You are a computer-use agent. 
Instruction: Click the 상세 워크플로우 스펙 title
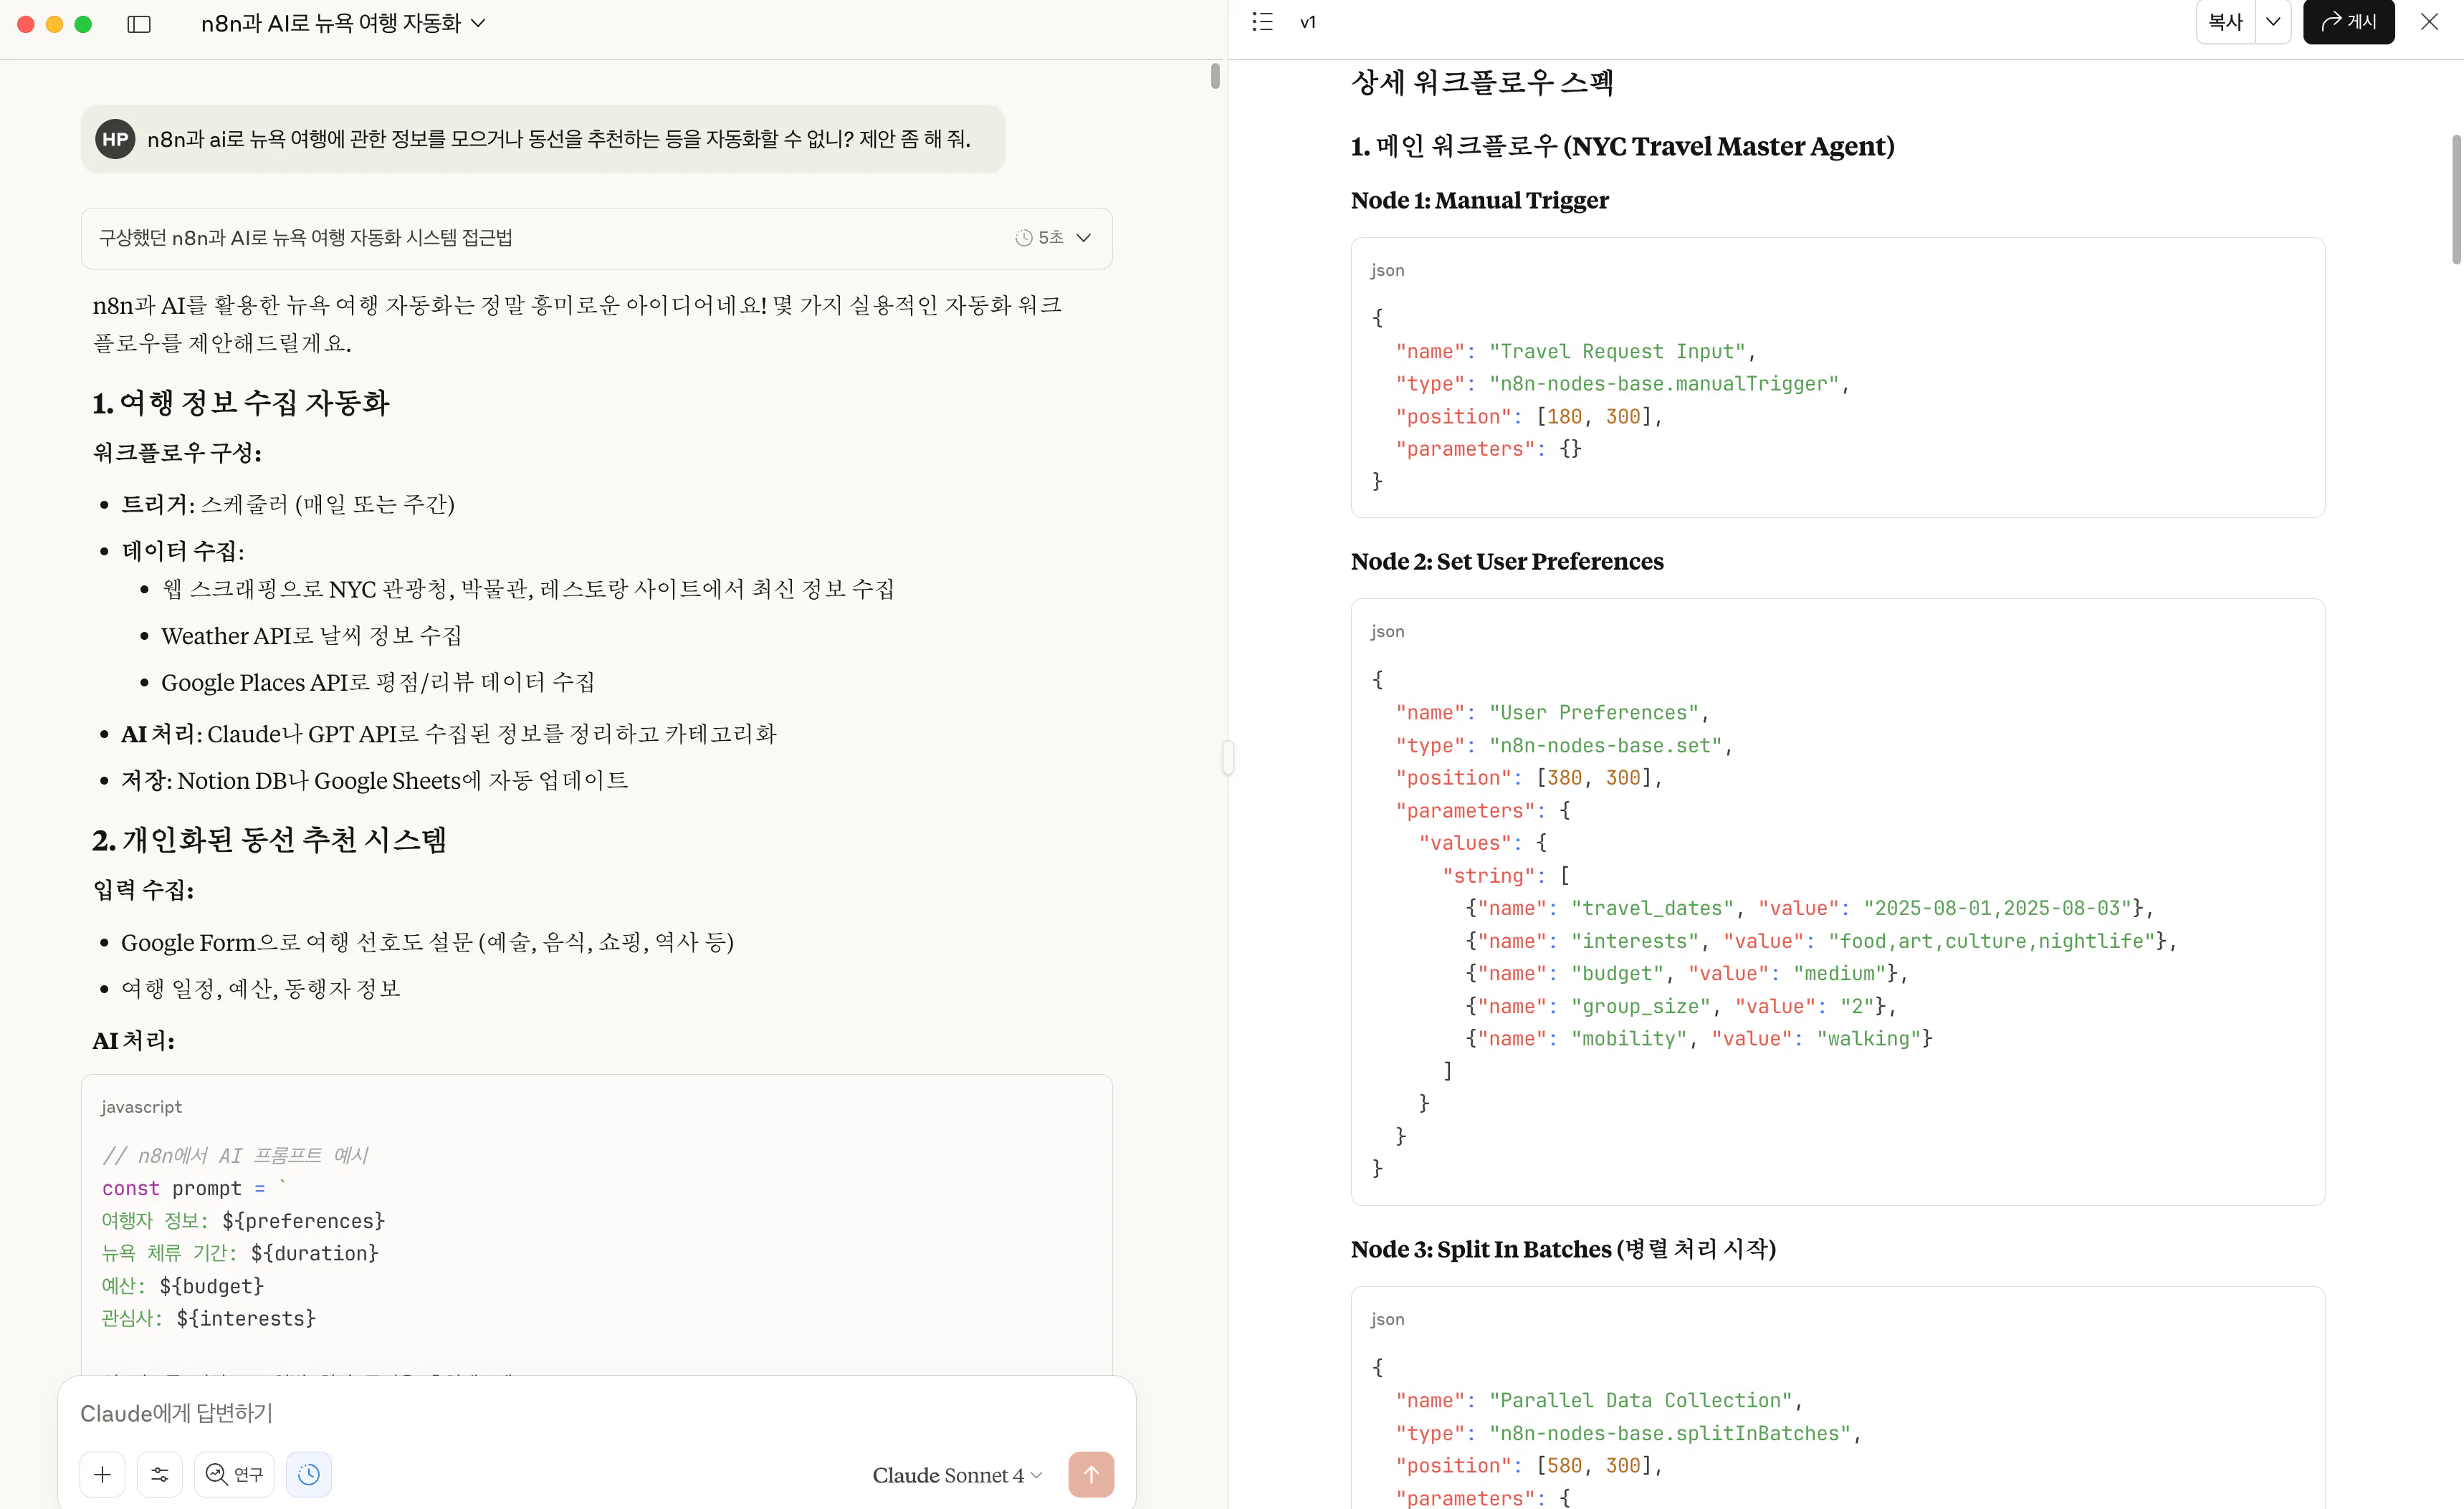click(1482, 82)
